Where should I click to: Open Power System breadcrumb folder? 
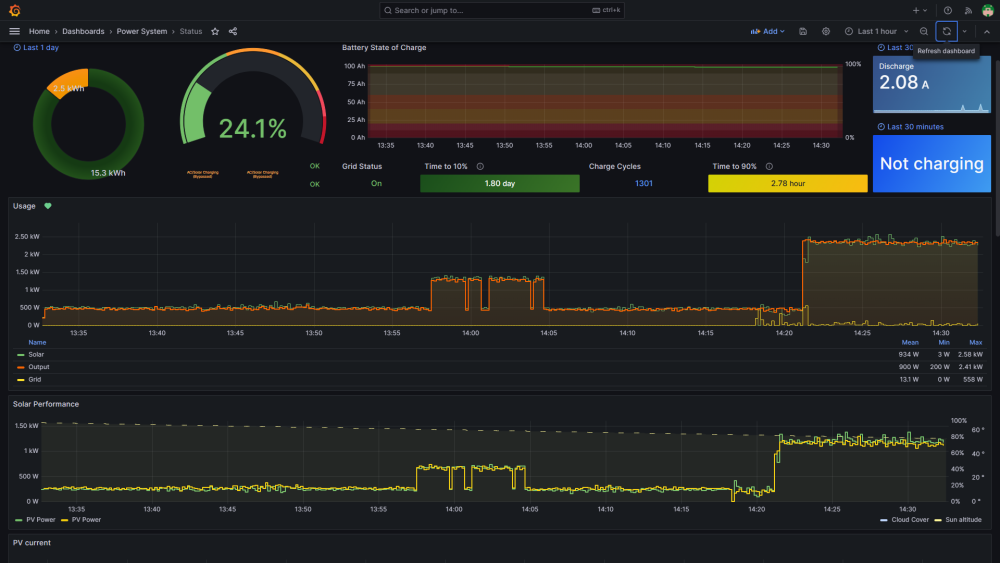142,31
